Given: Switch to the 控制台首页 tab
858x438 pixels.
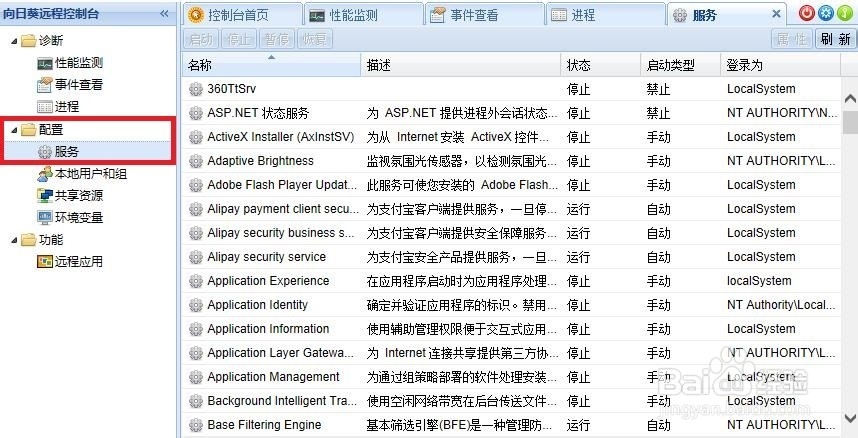Looking at the screenshot, I should point(242,15).
